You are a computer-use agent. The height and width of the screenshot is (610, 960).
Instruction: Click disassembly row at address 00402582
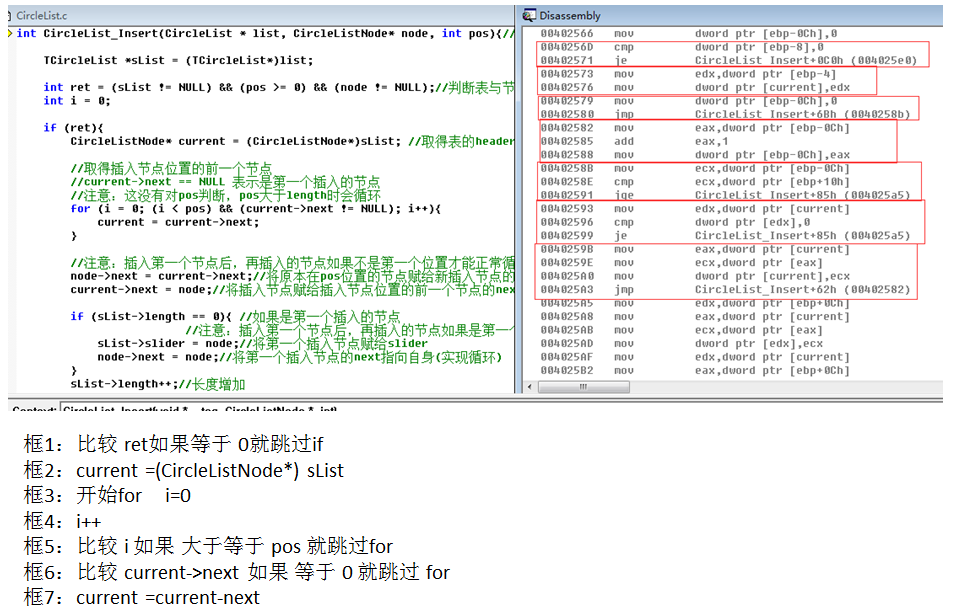coord(695,127)
